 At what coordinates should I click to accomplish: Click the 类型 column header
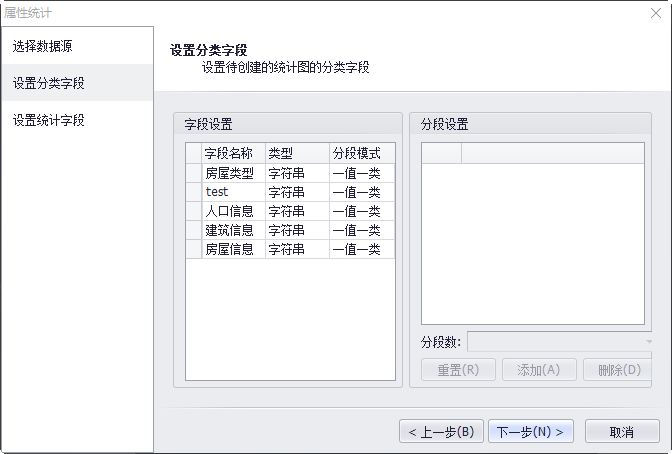pos(297,154)
